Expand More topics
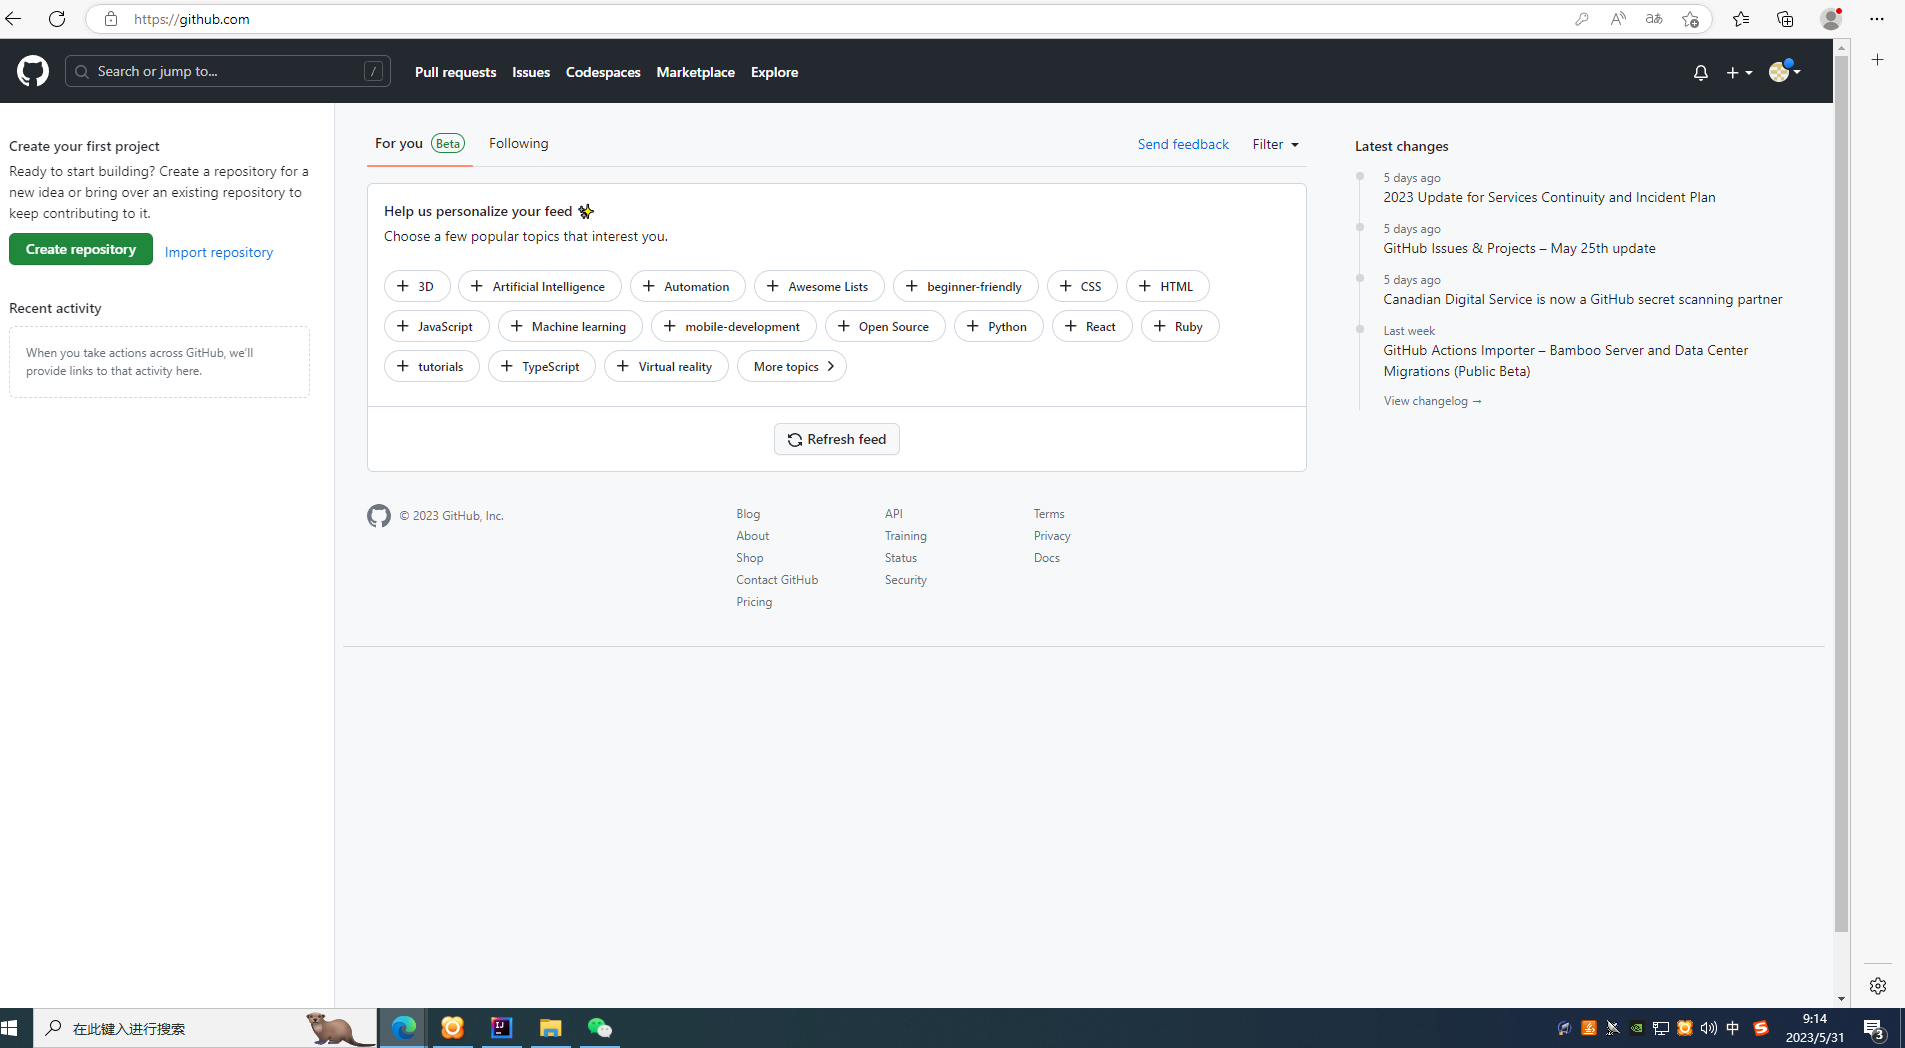 click(x=792, y=366)
